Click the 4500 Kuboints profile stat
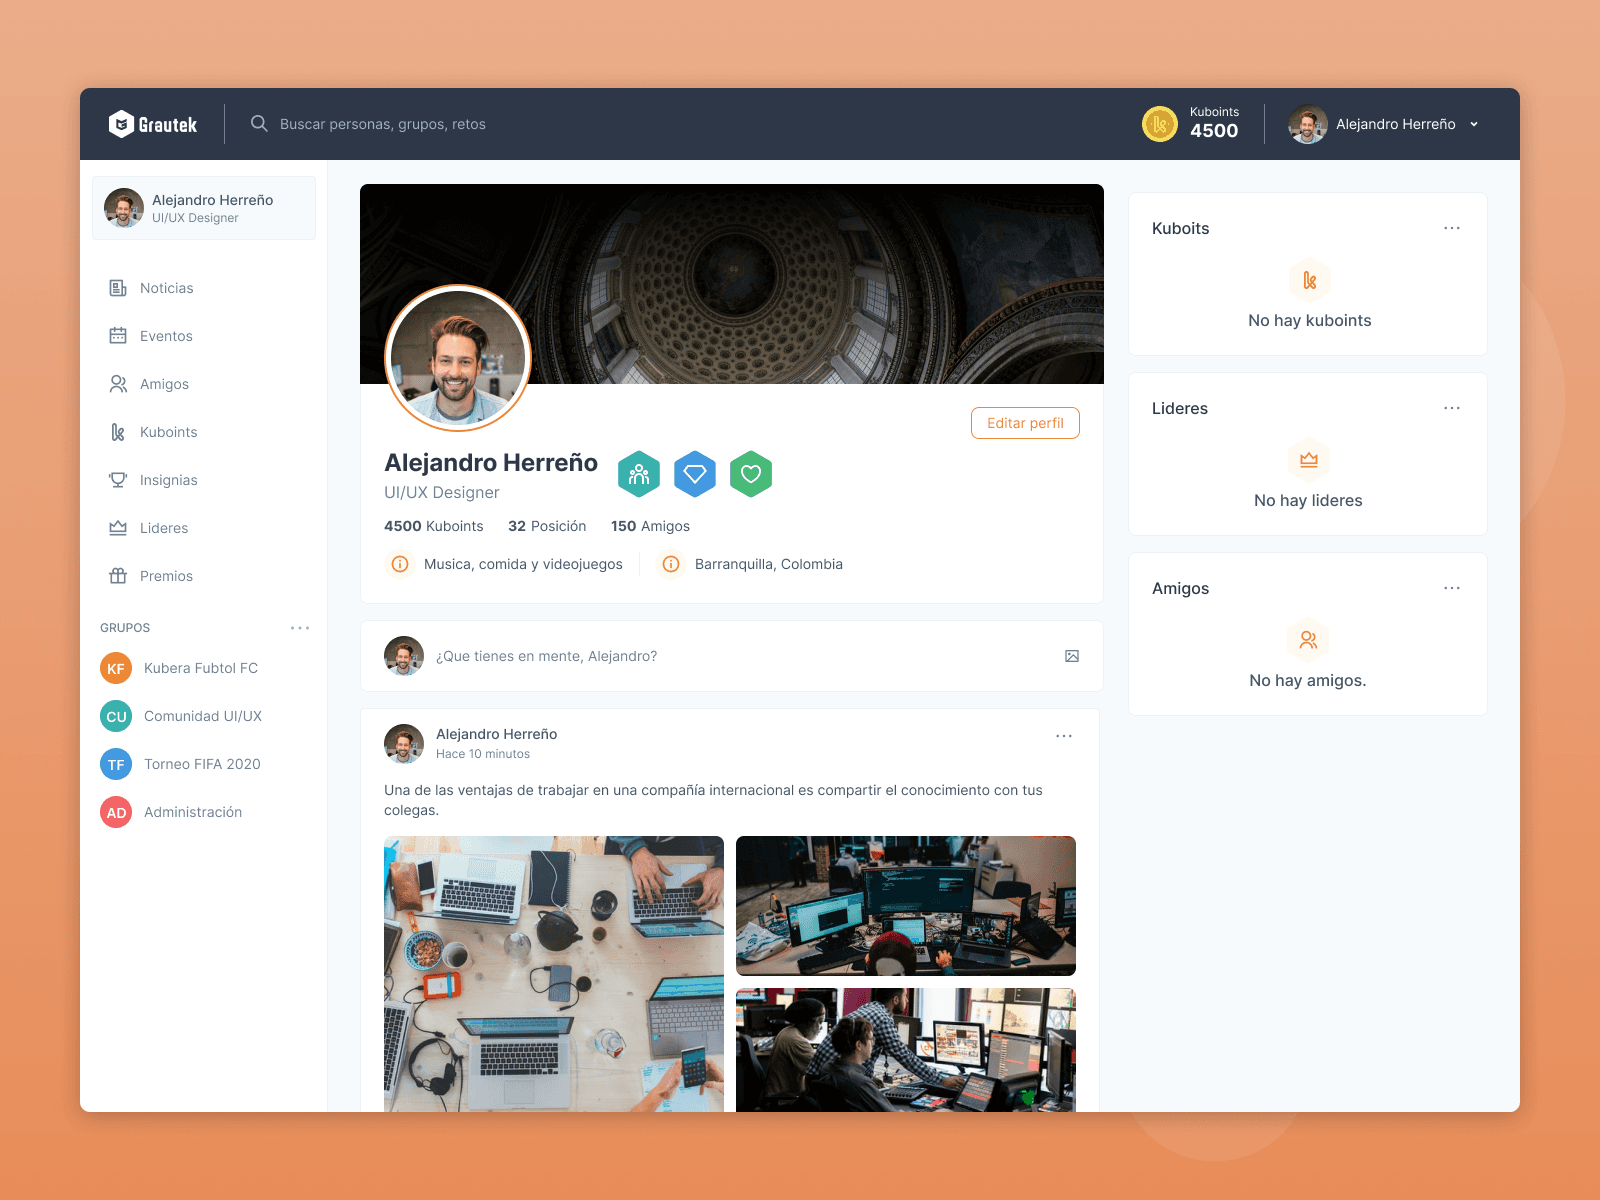 pyautogui.click(x=434, y=526)
